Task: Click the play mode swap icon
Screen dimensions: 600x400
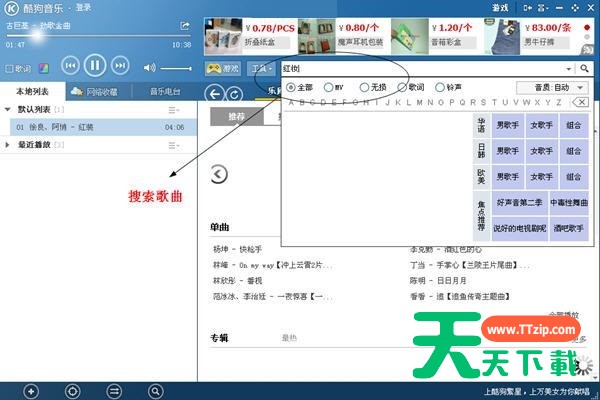Action: point(114,392)
